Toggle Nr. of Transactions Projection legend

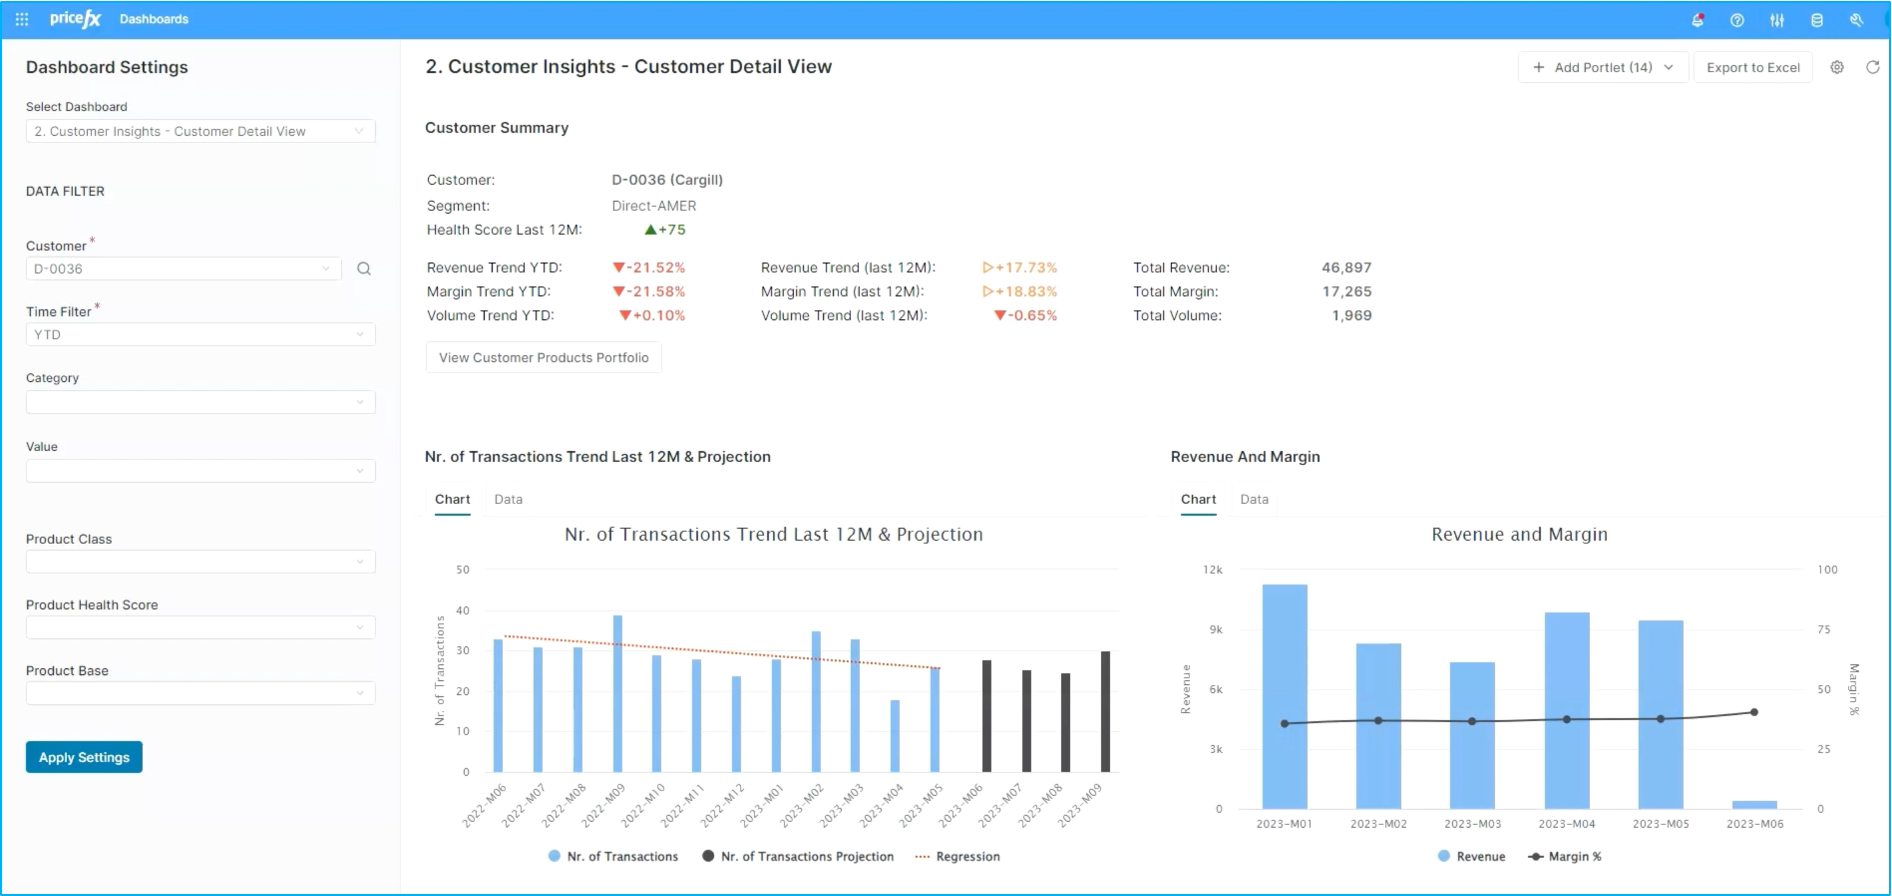[798, 857]
